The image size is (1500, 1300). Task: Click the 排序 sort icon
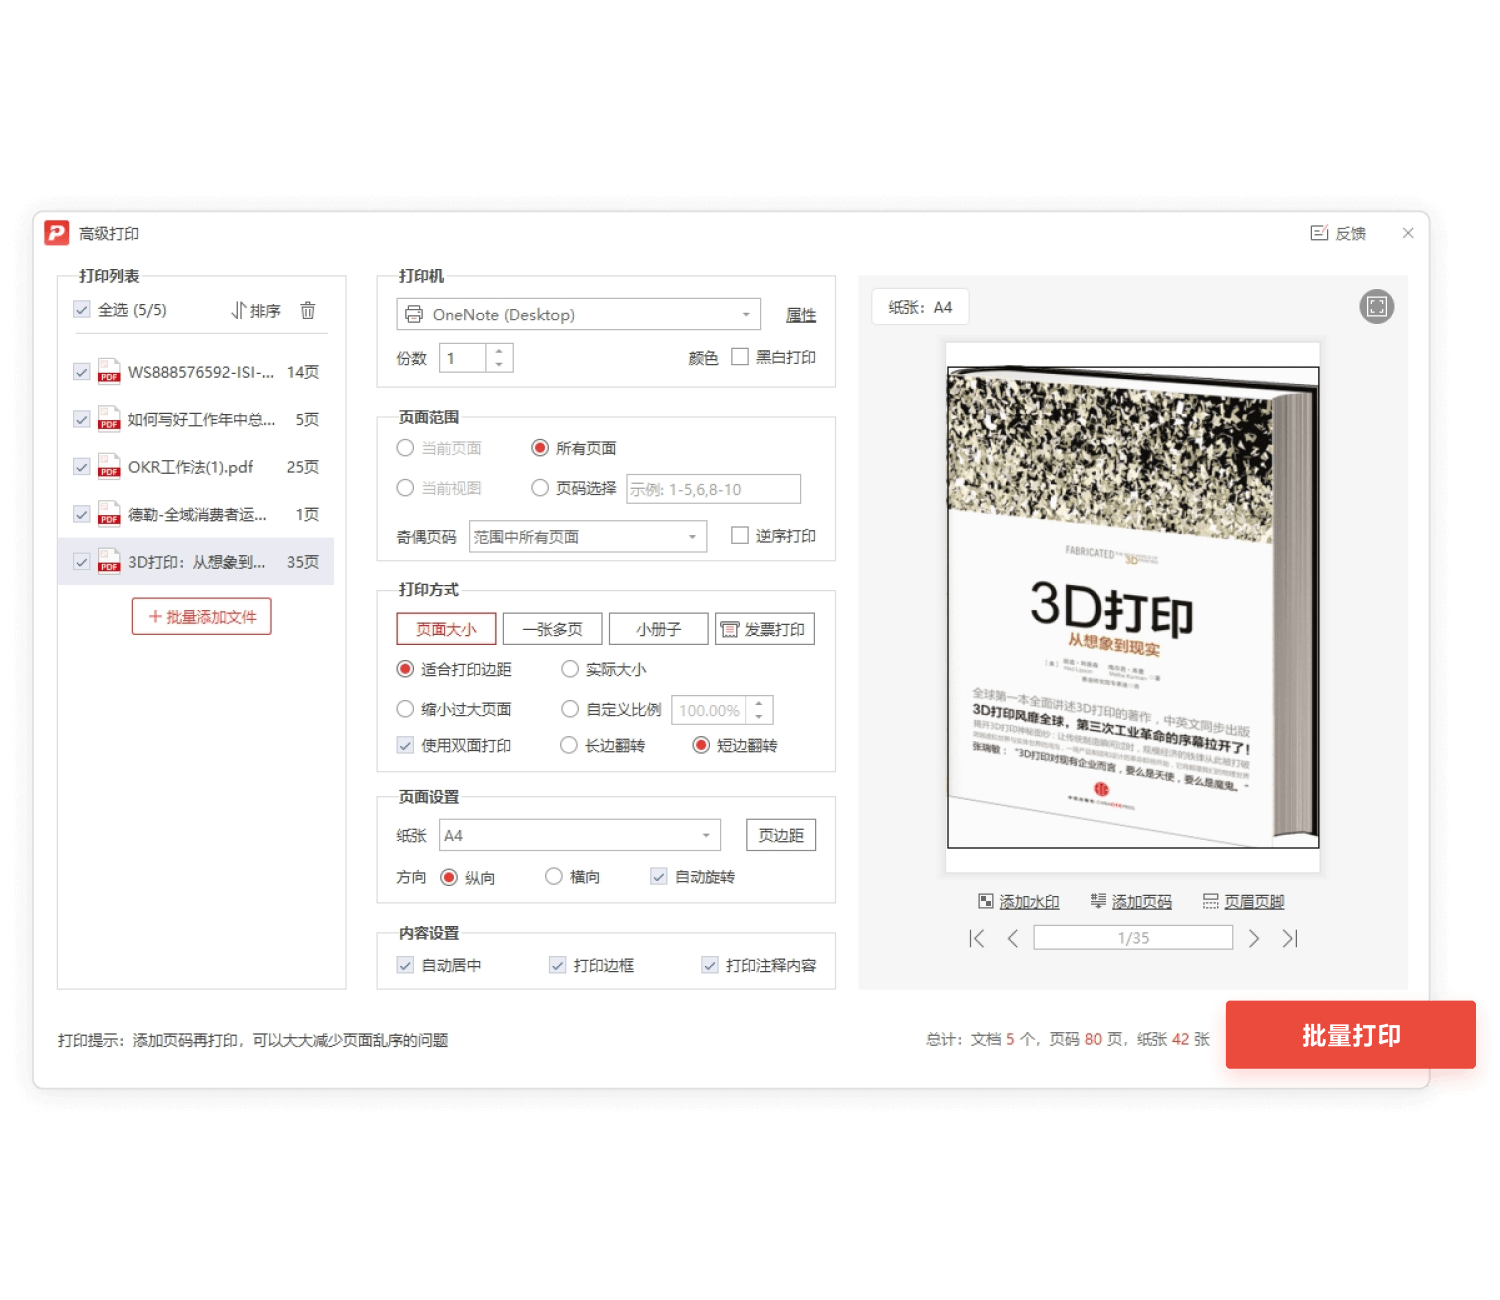pos(239,310)
